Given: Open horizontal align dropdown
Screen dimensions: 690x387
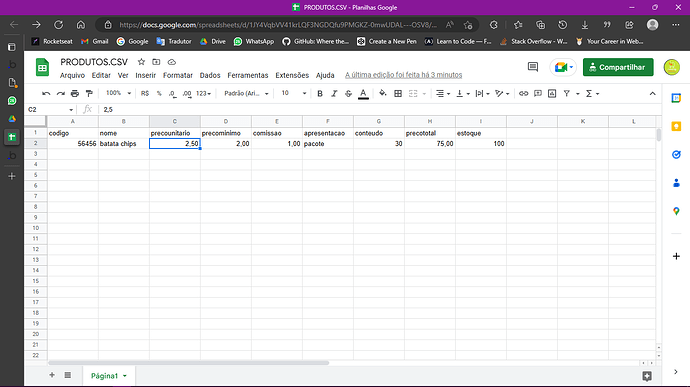Looking at the screenshot, I should tap(443, 93).
